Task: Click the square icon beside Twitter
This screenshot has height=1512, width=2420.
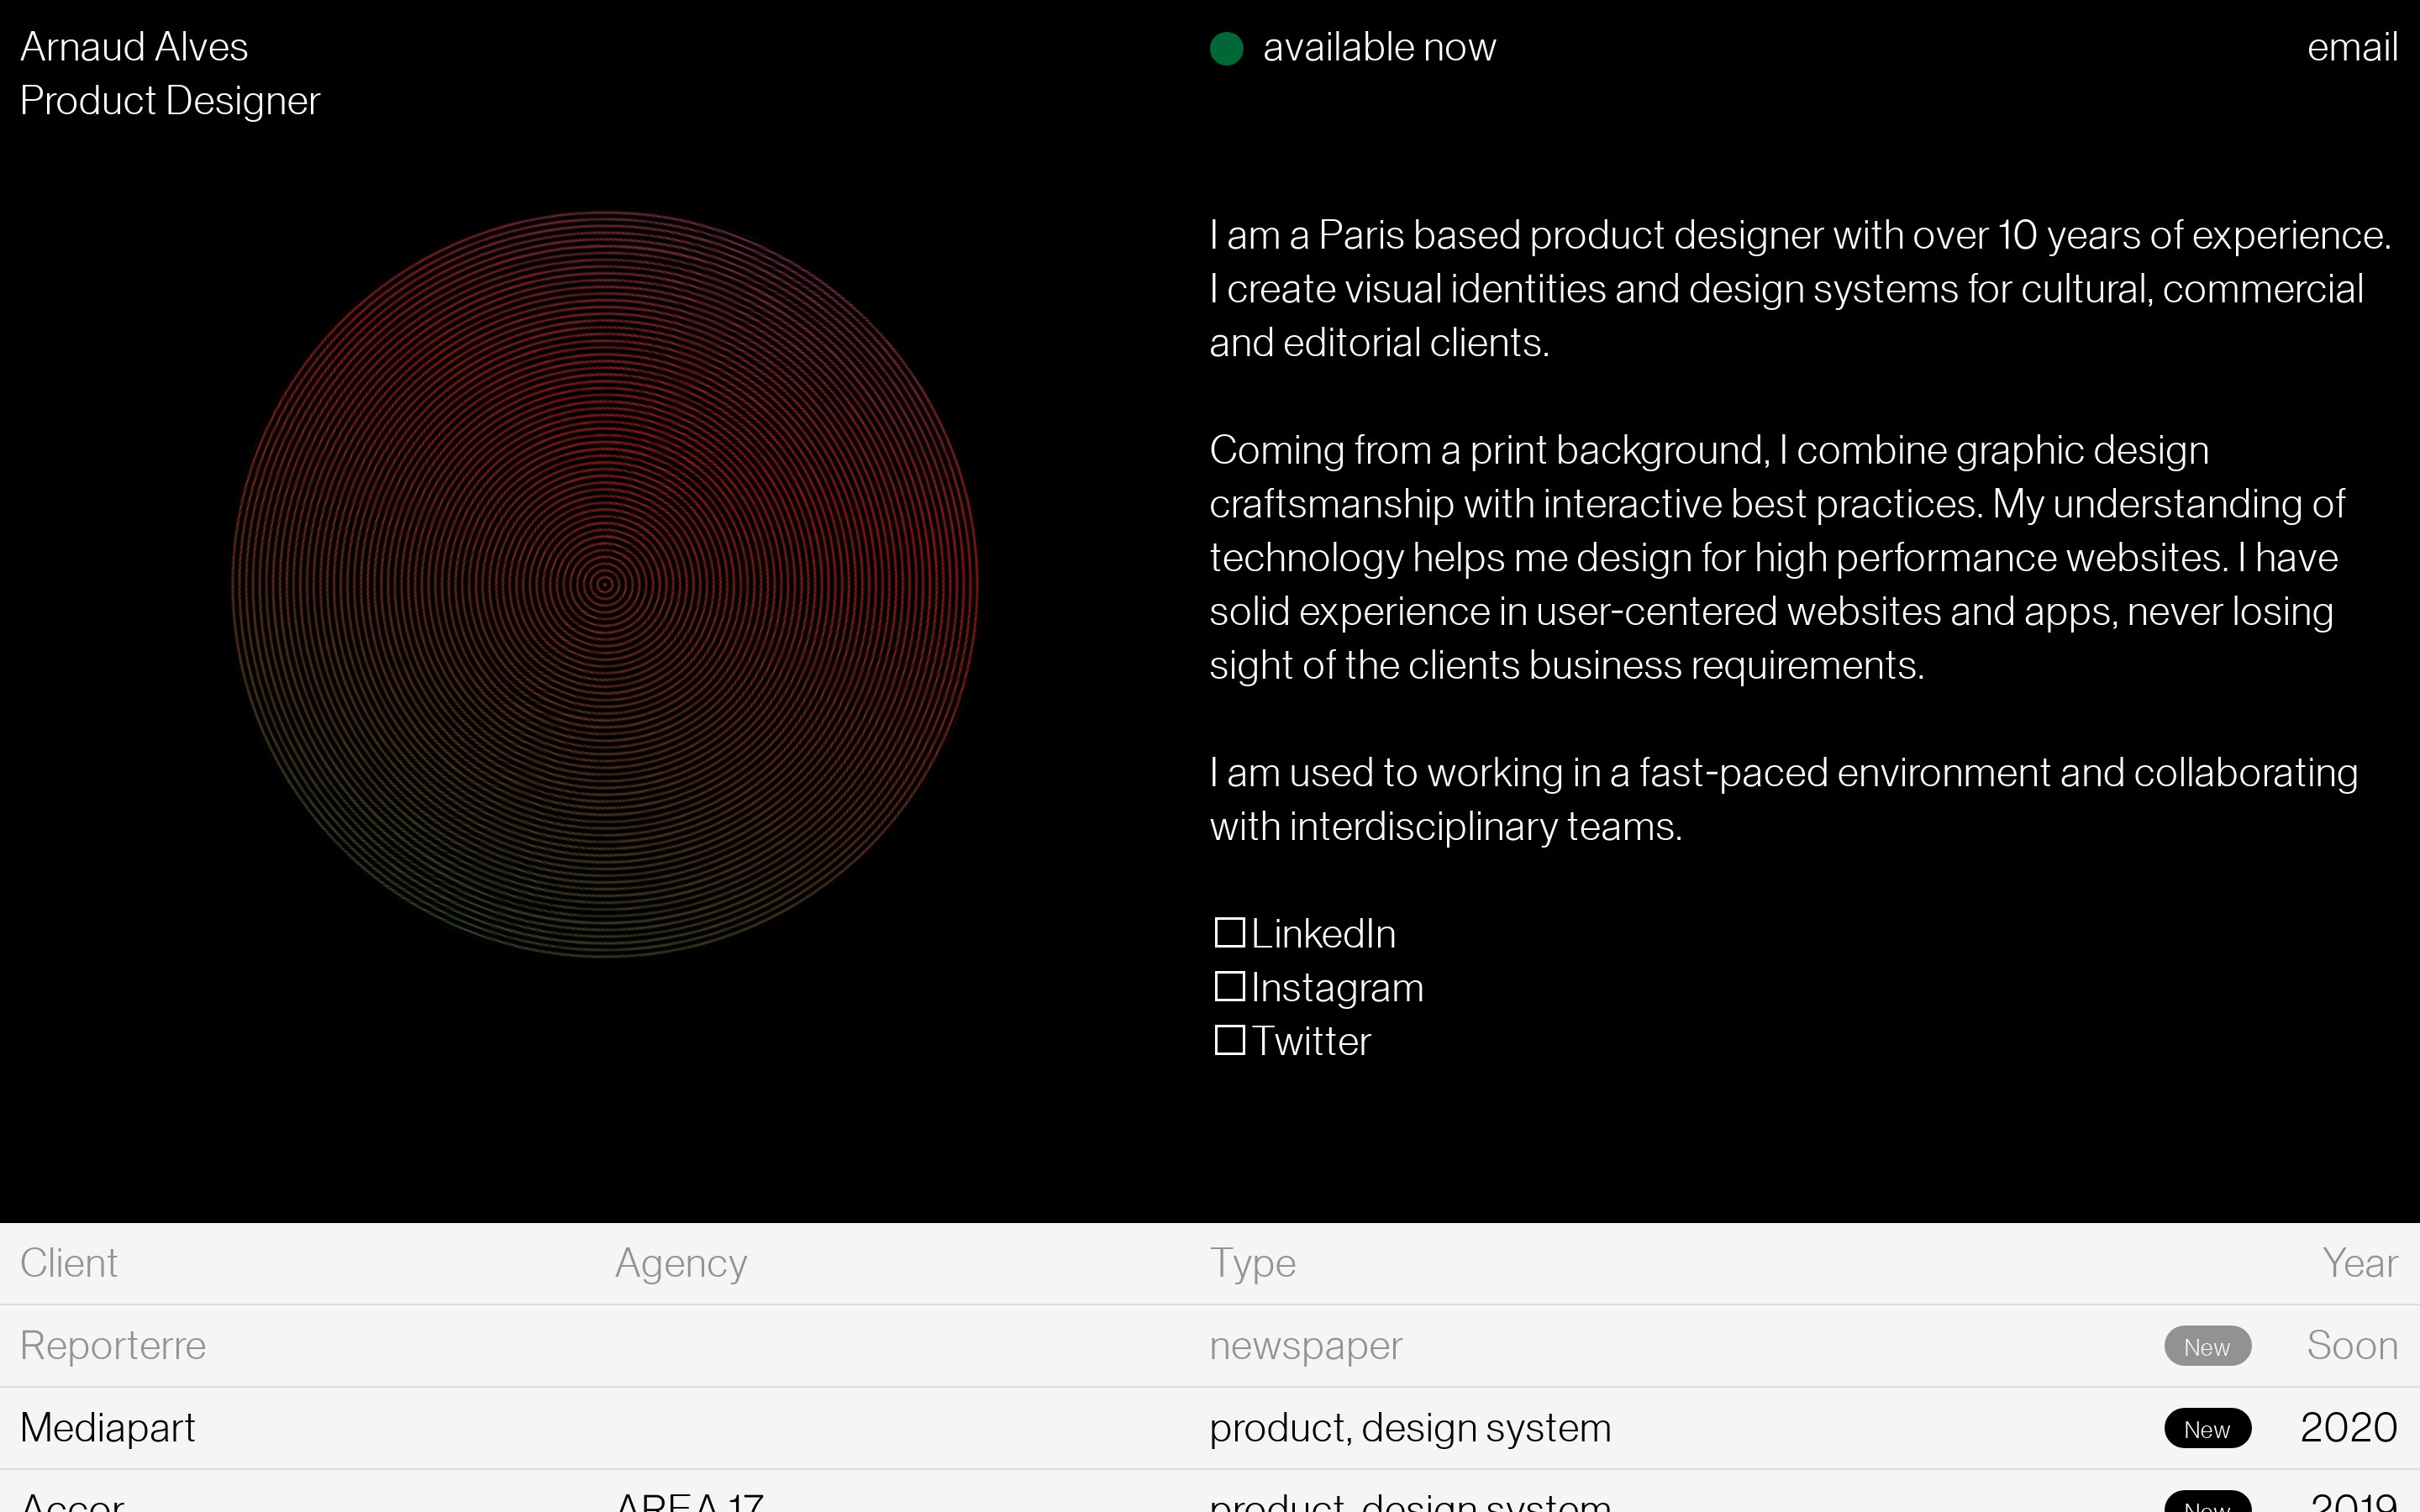Action: (x=1229, y=1040)
